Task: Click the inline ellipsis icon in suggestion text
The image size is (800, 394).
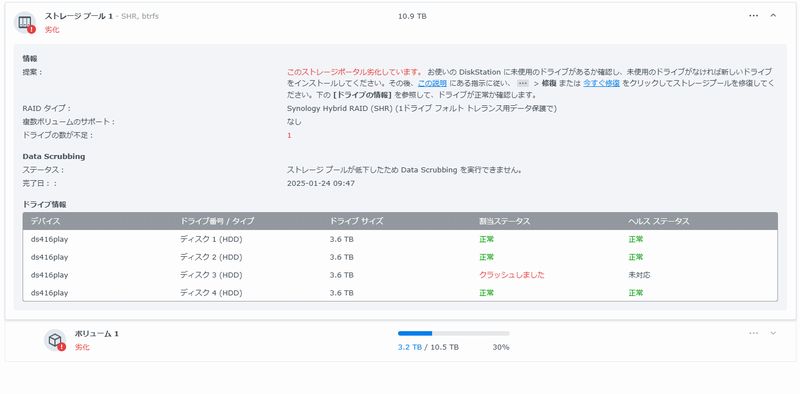Action: click(522, 83)
